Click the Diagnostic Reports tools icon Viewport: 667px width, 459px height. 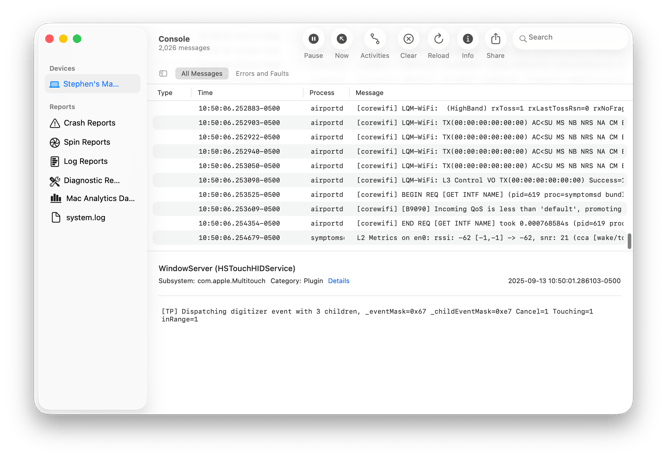54,181
